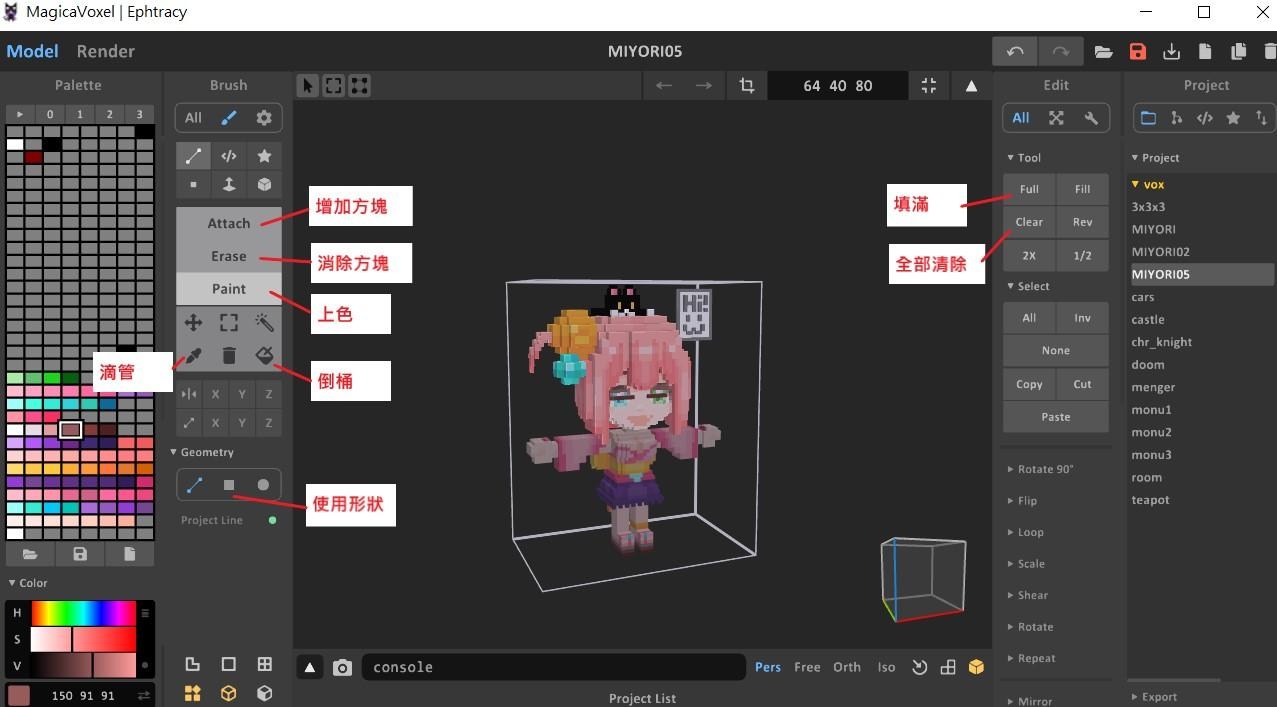Click the rainbow hue slider bar
Viewport: 1277px width, 707px height.
coord(83,613)
